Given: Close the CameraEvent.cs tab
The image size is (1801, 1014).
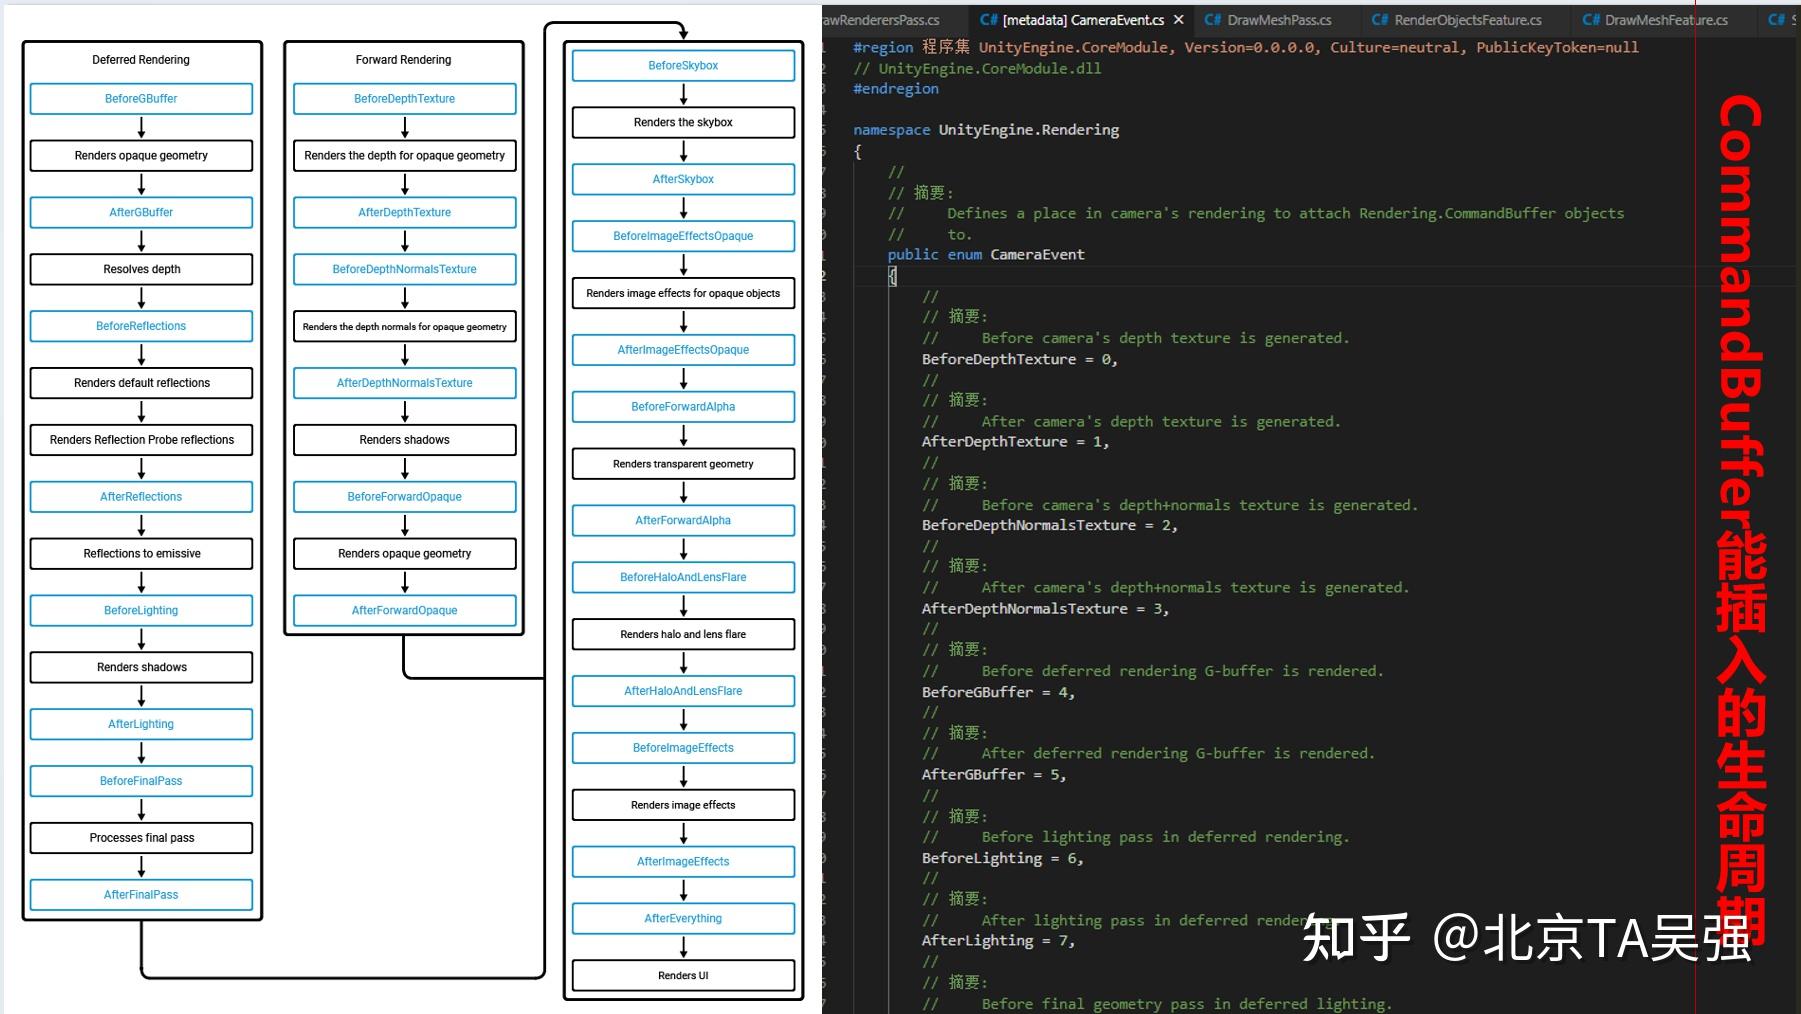Looking at the screenshot, I should click(x=1178, y=19).
